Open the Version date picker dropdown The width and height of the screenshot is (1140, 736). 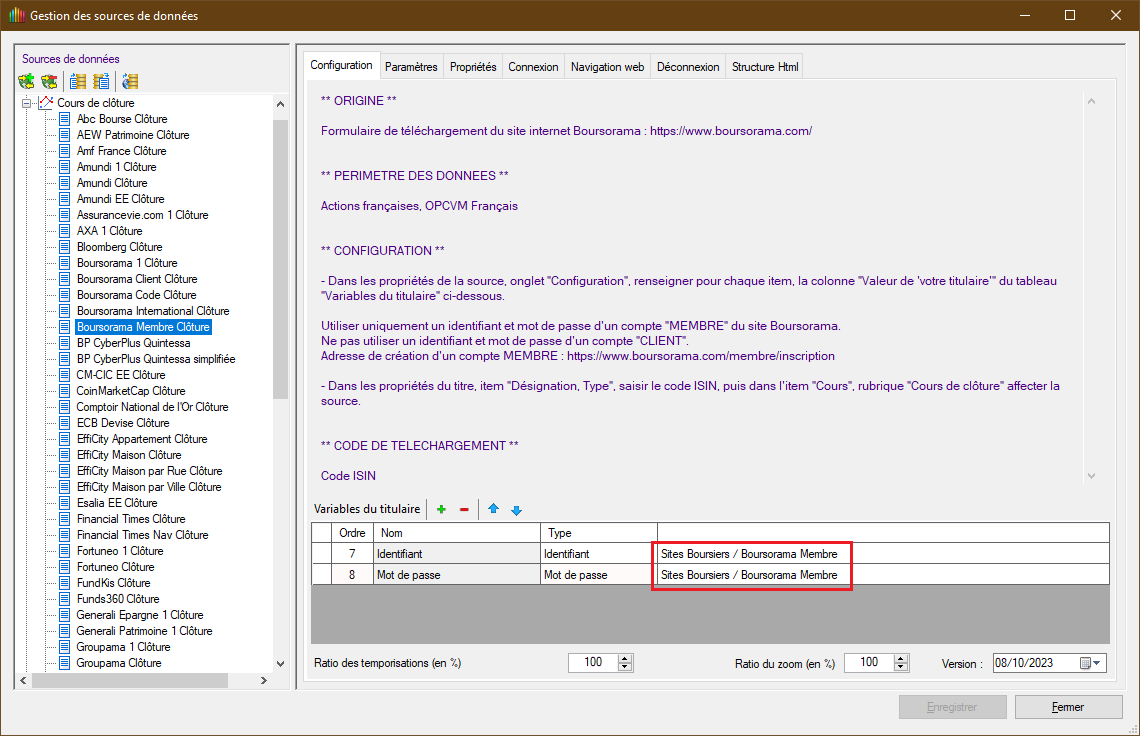click(x=1097, y=663)
